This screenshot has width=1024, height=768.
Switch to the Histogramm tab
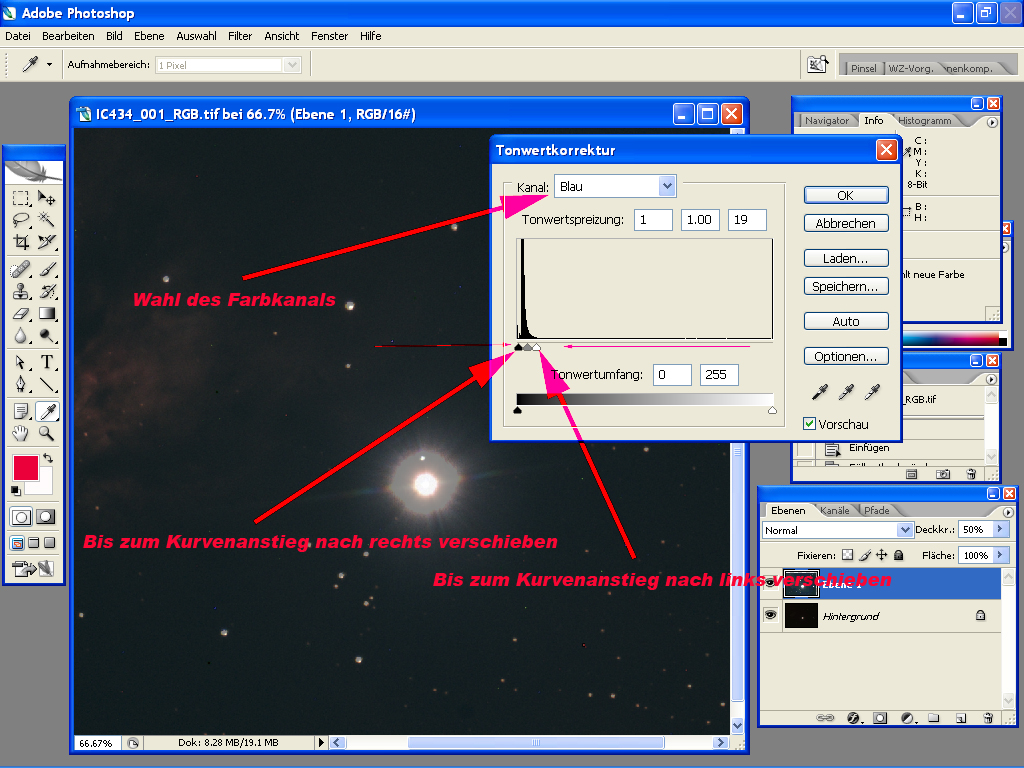(x=925, y=120)
